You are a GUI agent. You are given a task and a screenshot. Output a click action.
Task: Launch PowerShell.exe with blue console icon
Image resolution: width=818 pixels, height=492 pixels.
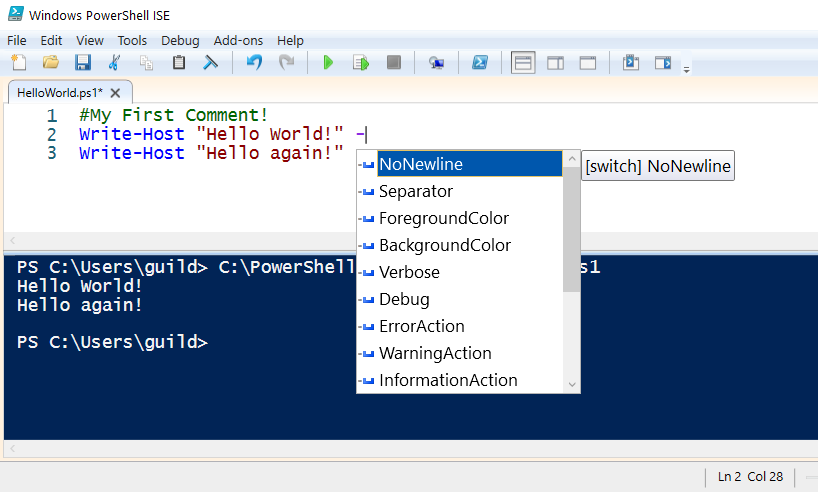[479, 63]
